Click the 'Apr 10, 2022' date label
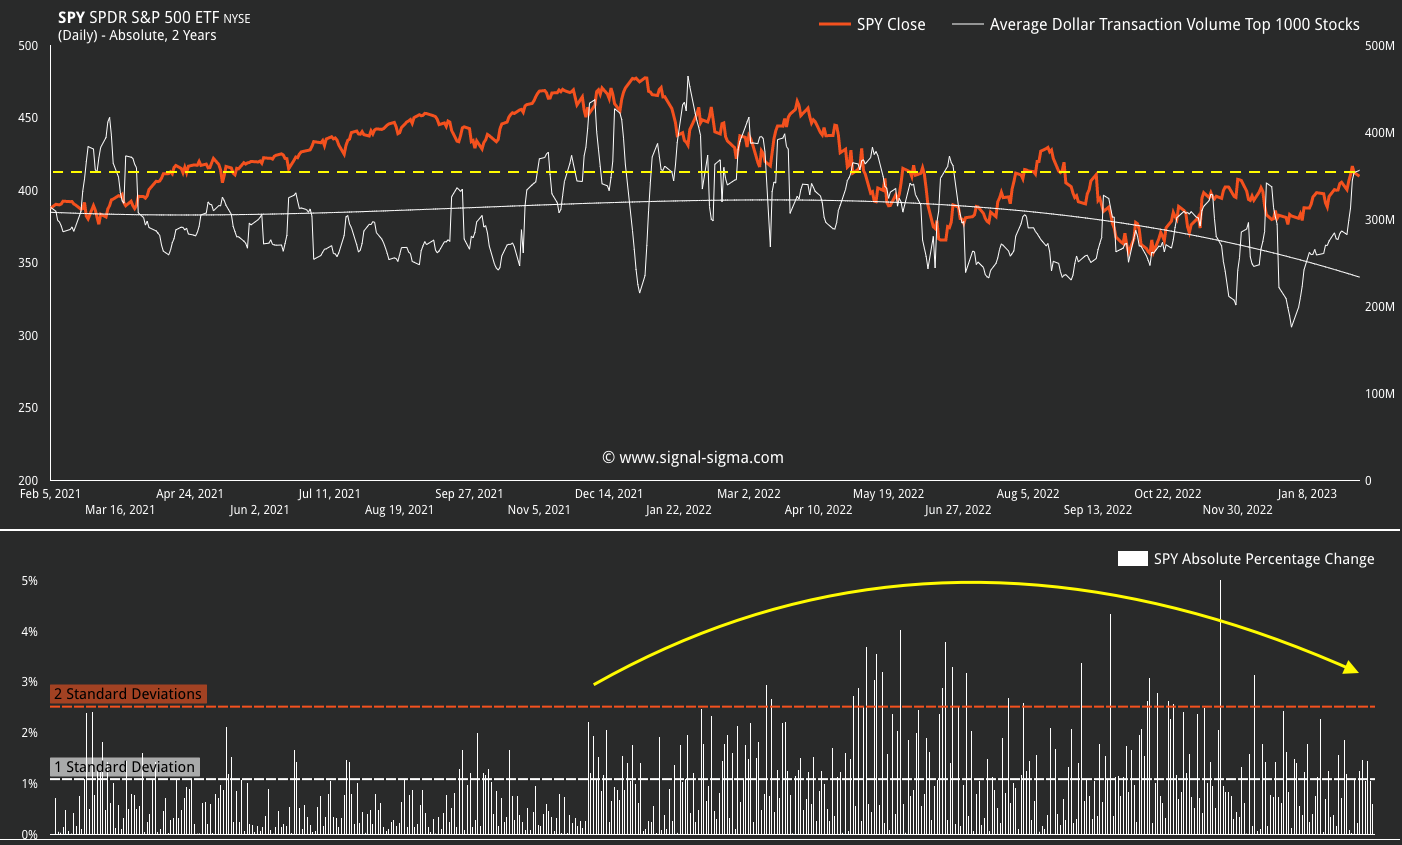1402x845 pixels. click(x=819, y=510)
